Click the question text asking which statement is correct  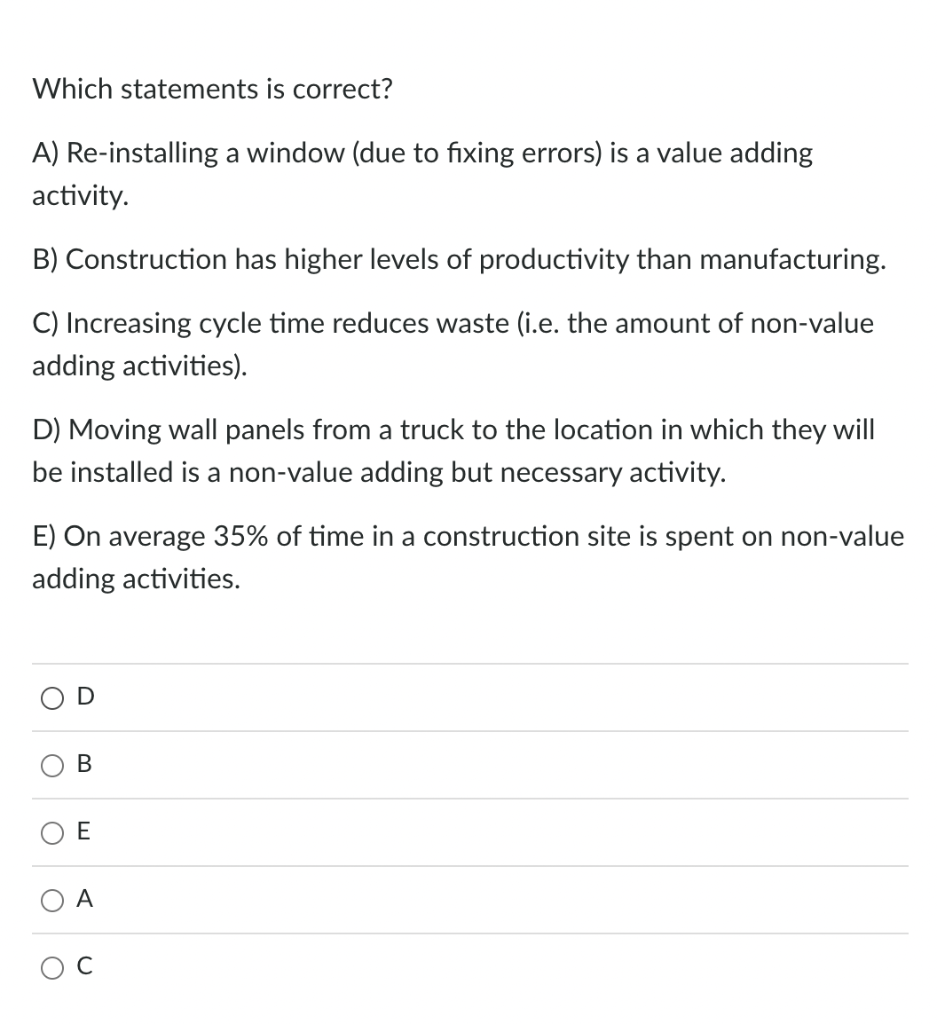[x=212, y=89]
